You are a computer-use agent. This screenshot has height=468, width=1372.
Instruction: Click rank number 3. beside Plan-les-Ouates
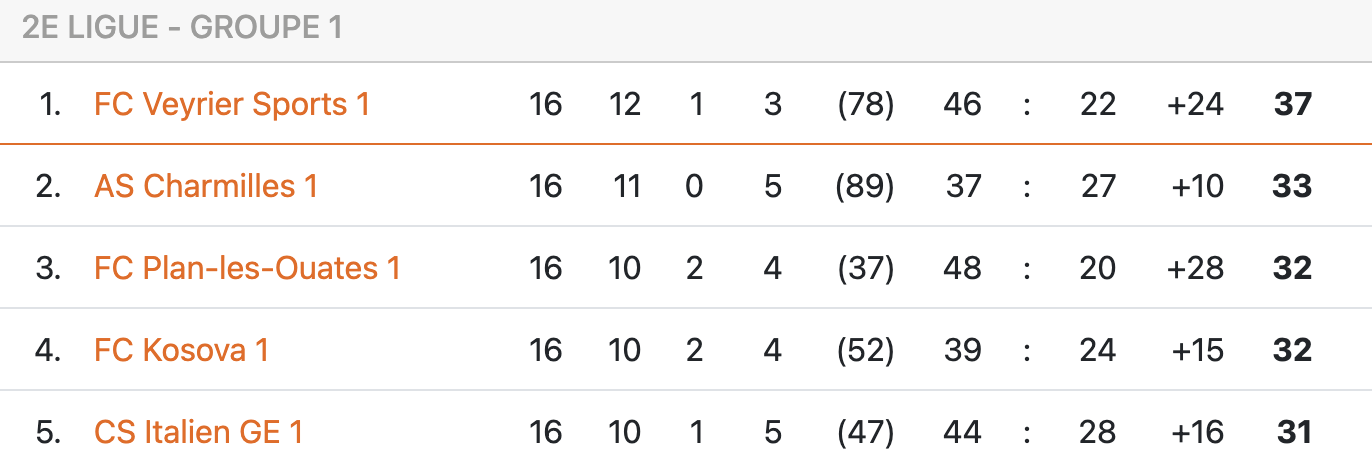pos(49,268)
